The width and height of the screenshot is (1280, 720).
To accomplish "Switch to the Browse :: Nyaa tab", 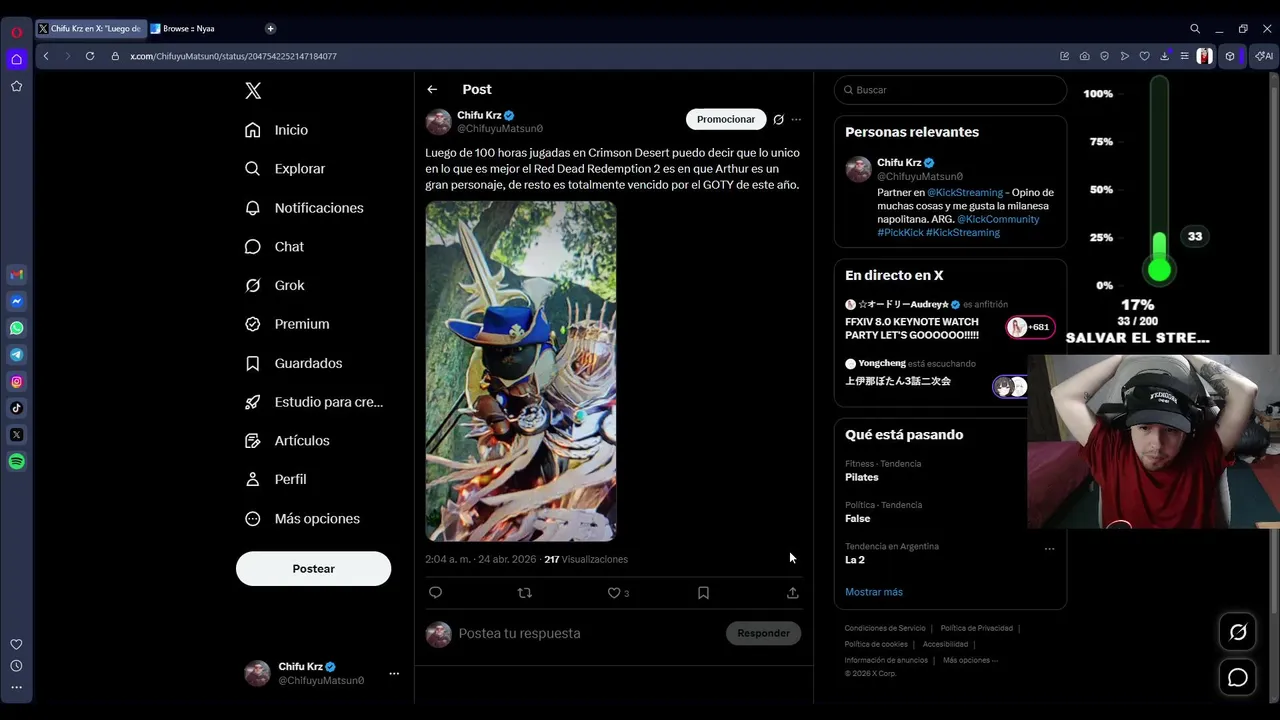I will (190, 29).
